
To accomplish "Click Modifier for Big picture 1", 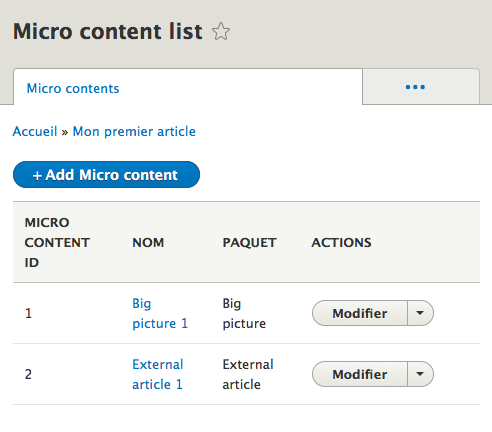I will pyautogui.click(x=360, y=313).
